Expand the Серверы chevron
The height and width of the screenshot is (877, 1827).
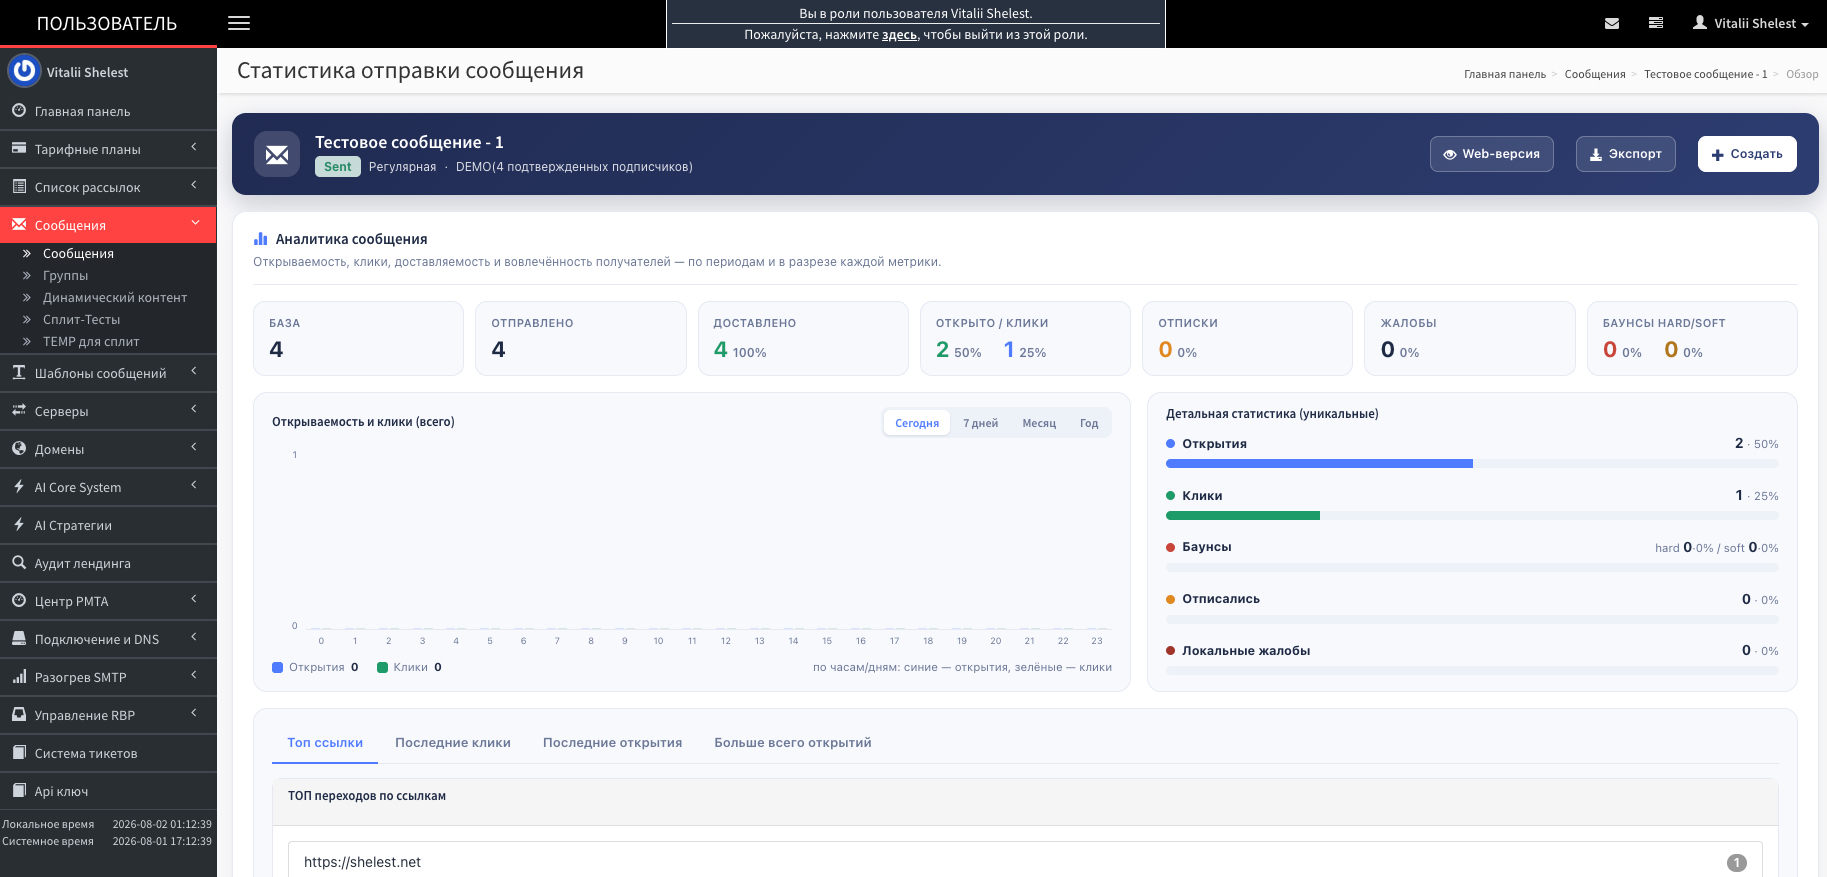[x=194, y=409]
